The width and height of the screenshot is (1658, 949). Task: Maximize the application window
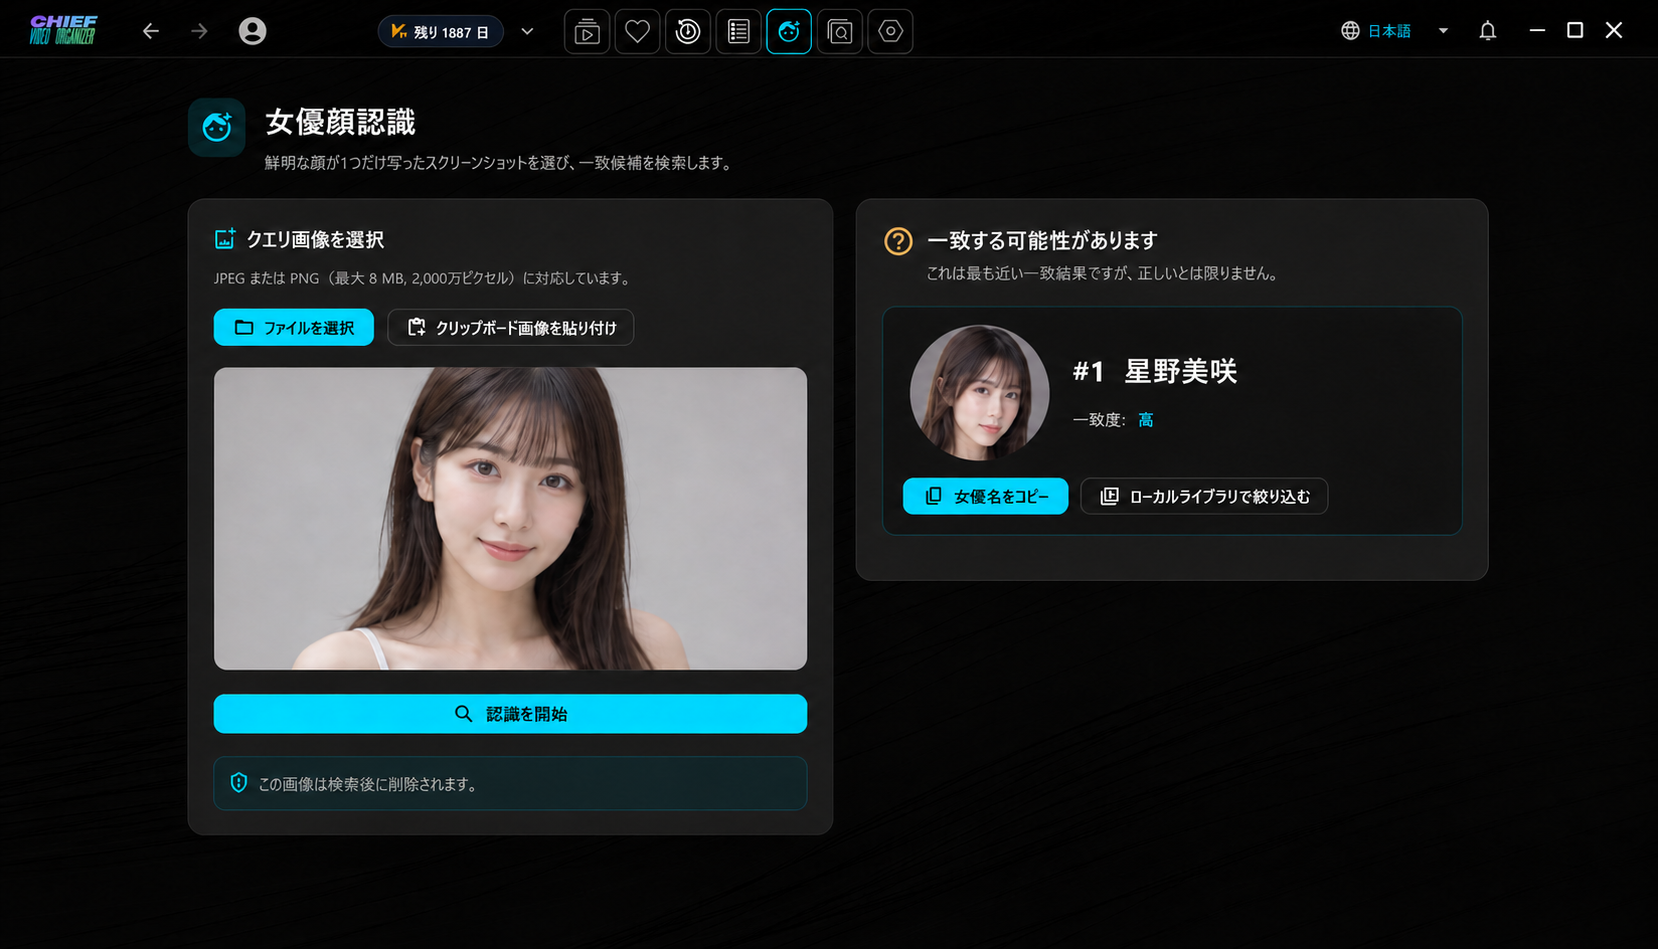point(1575,31)
